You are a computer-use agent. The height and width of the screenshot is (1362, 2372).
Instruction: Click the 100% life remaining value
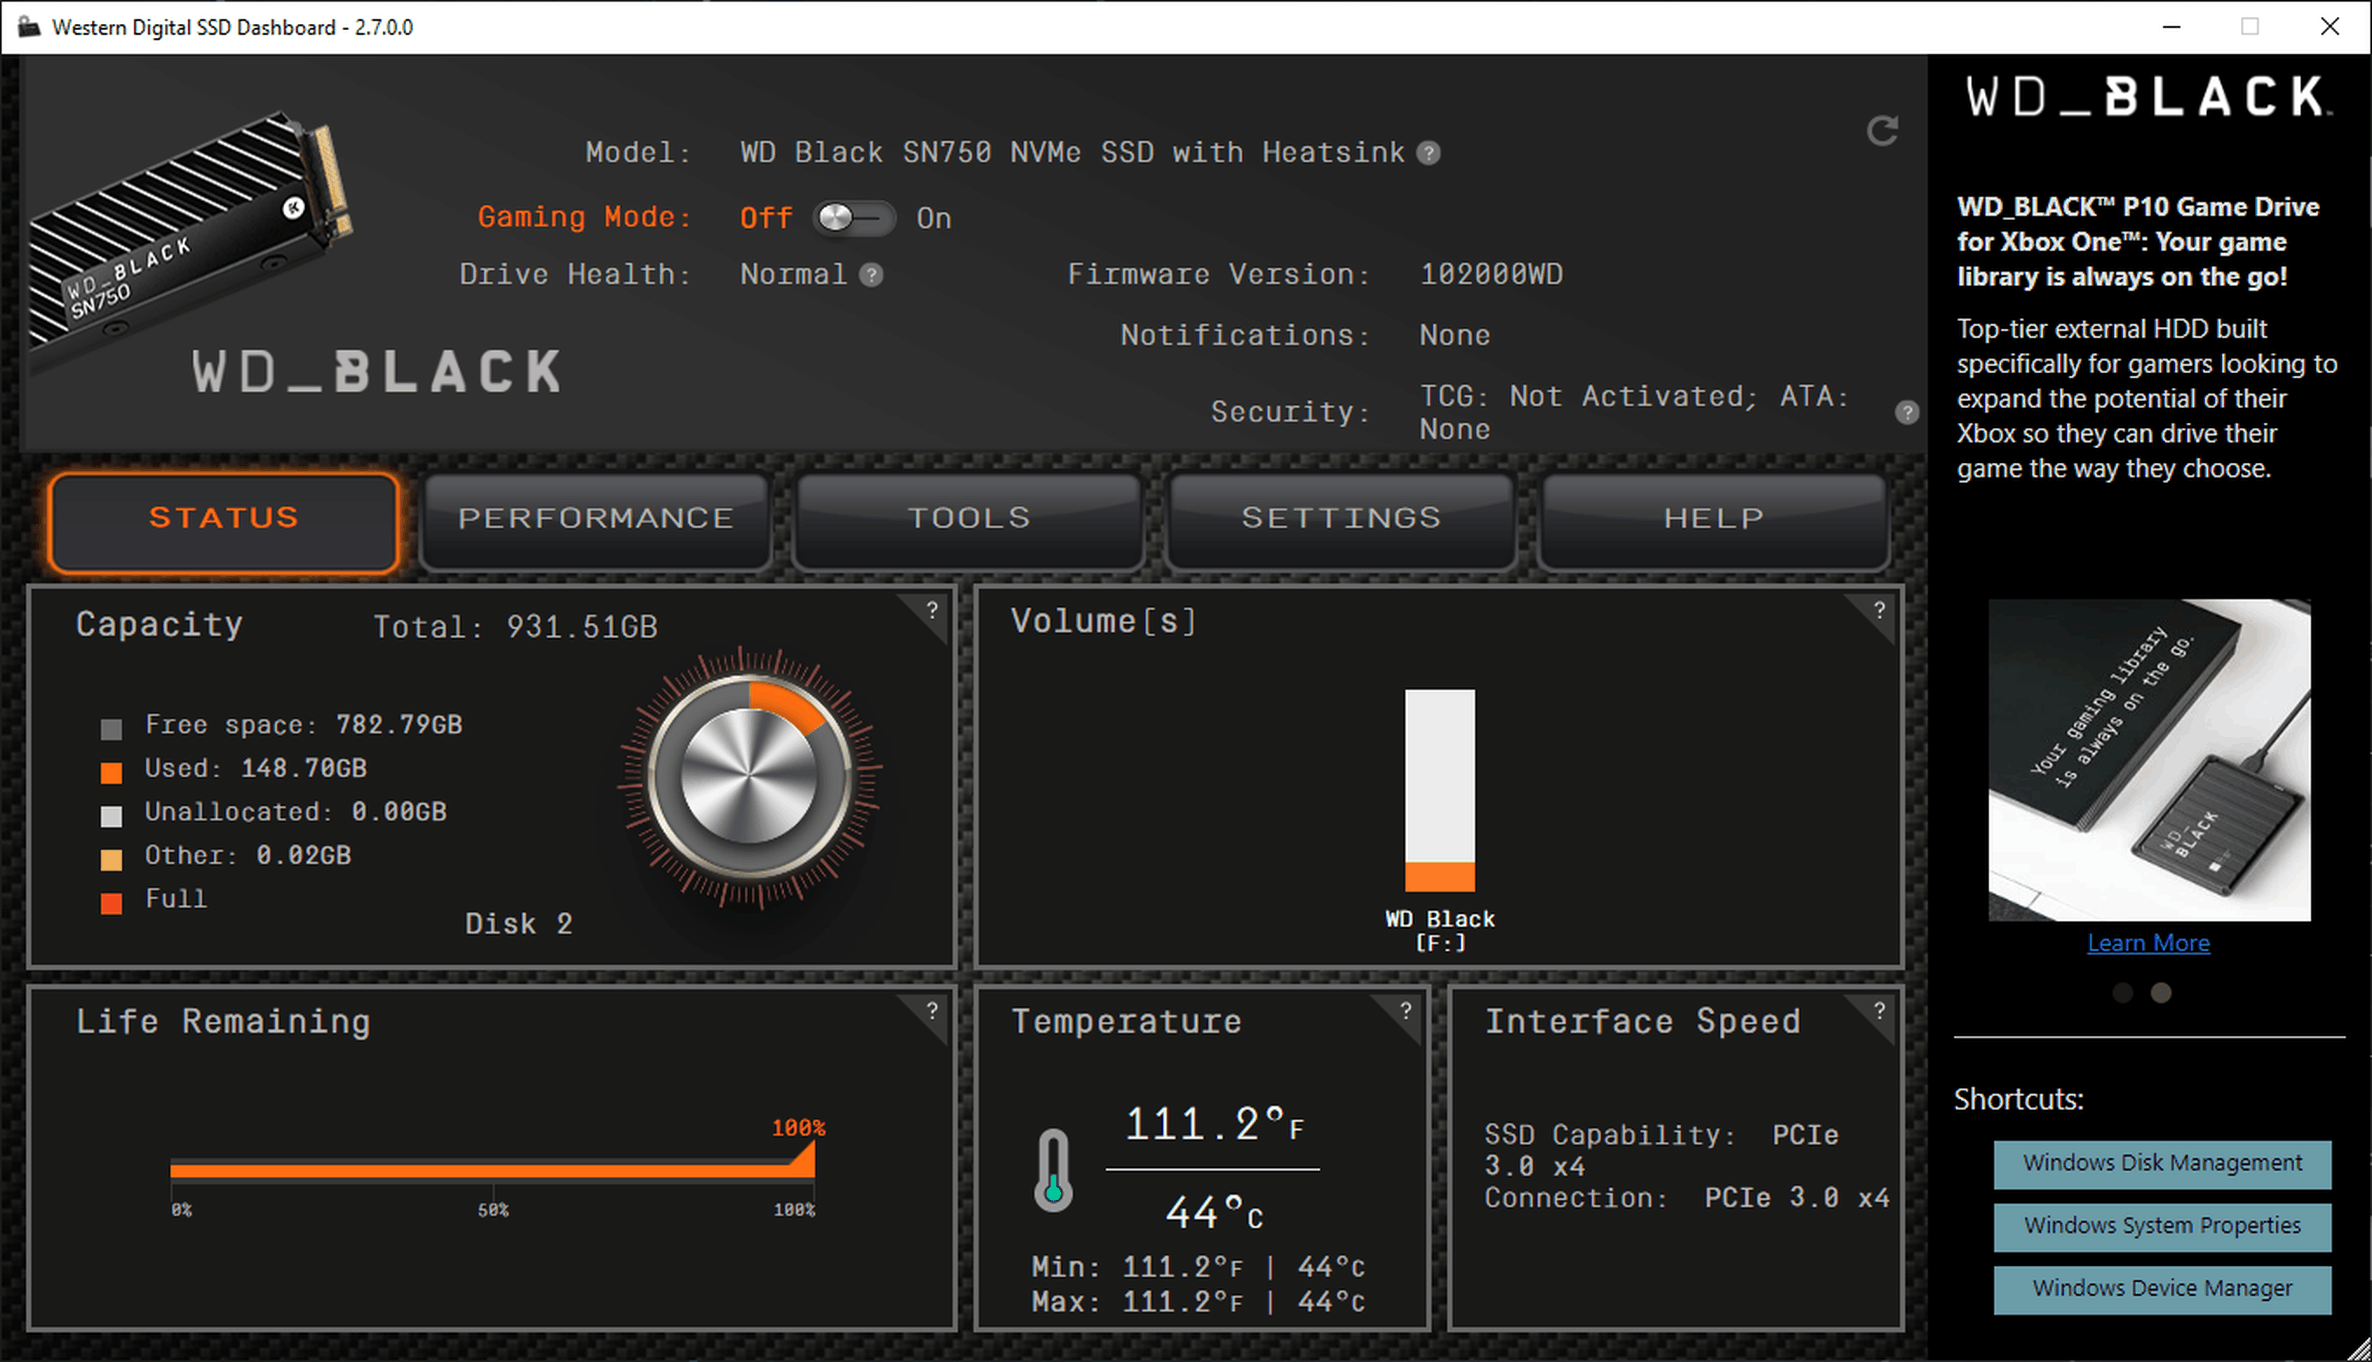(798, 1128)
